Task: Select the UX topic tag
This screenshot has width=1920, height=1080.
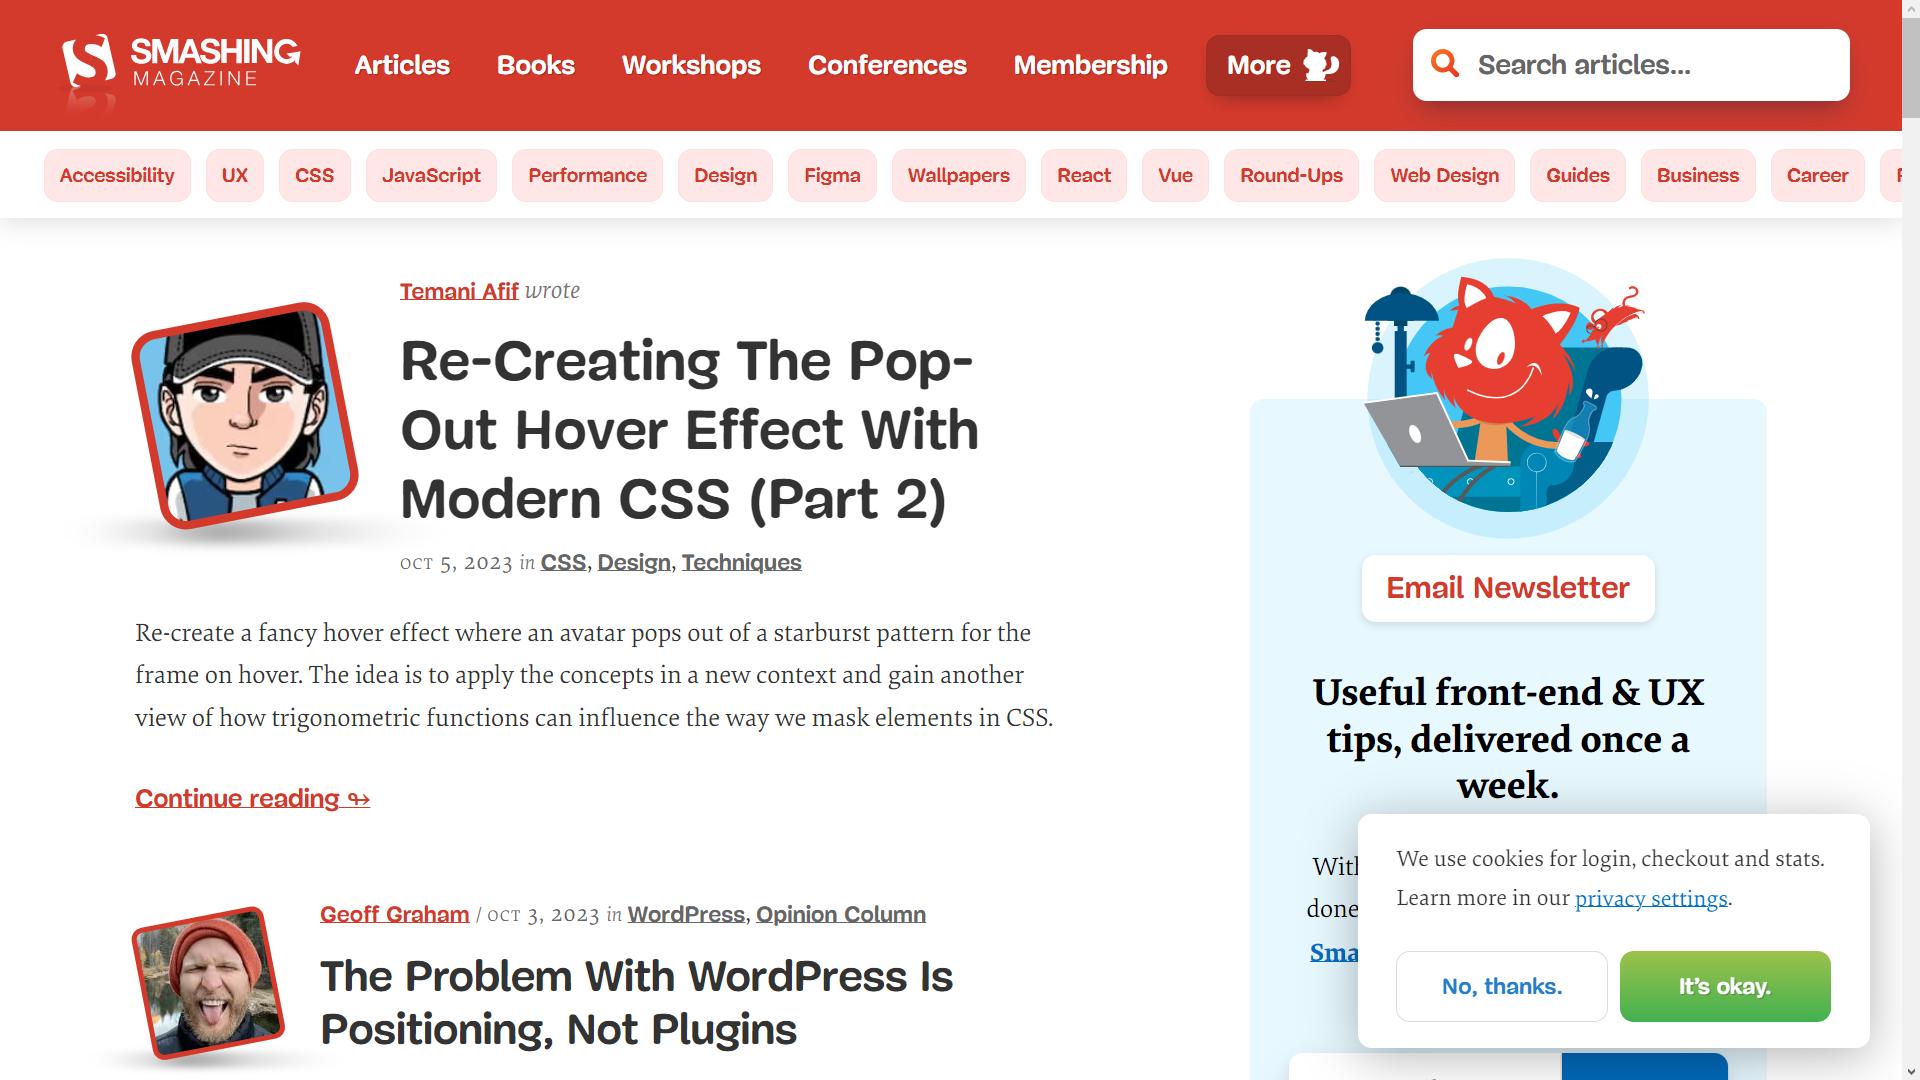Action: 235,175
